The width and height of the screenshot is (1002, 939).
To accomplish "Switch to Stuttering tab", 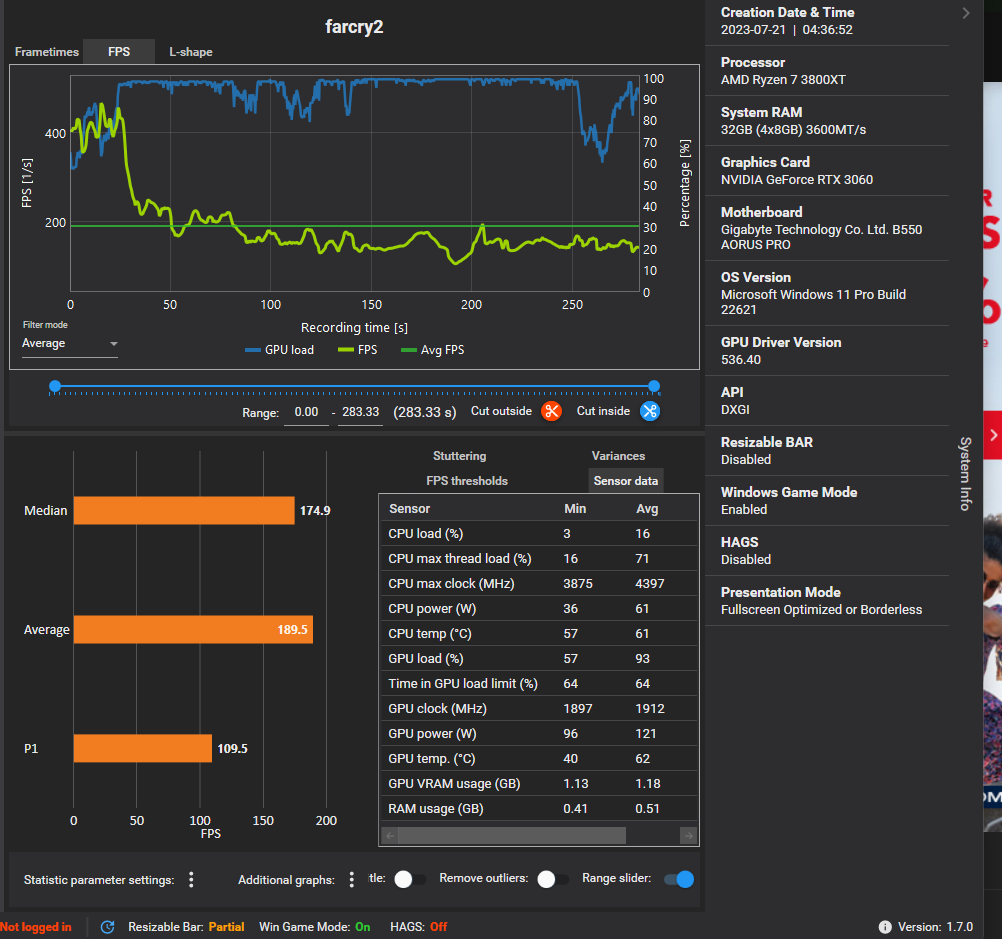I will pos(459,456).
